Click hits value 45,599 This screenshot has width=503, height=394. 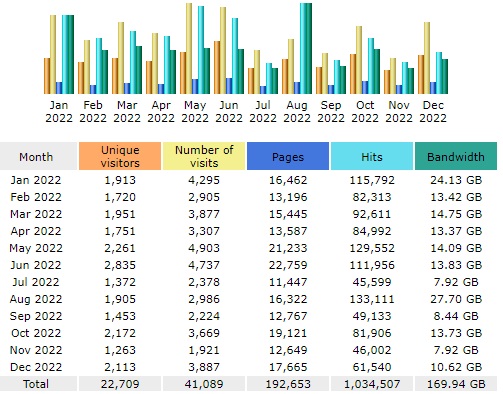tap(372, 282)
